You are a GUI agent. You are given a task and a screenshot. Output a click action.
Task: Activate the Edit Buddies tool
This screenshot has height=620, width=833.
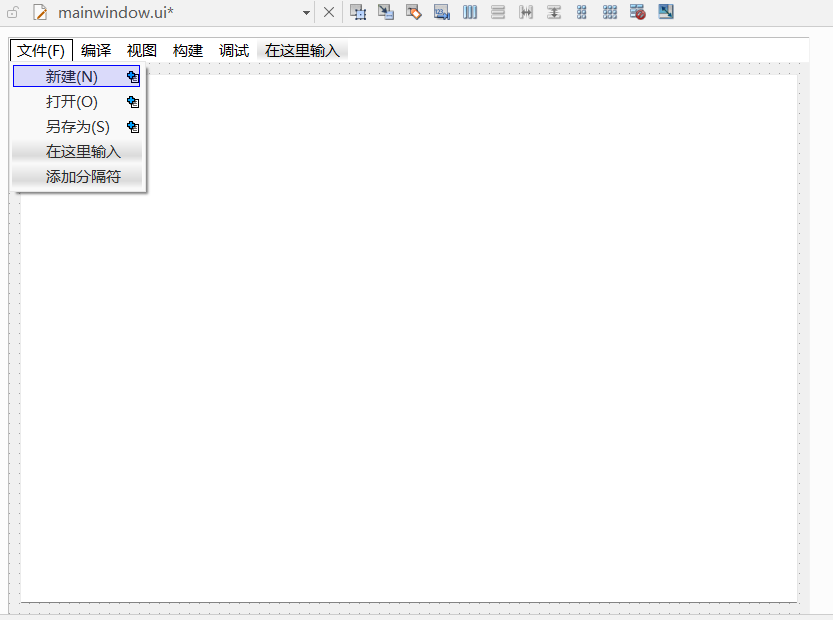[414, 12]
